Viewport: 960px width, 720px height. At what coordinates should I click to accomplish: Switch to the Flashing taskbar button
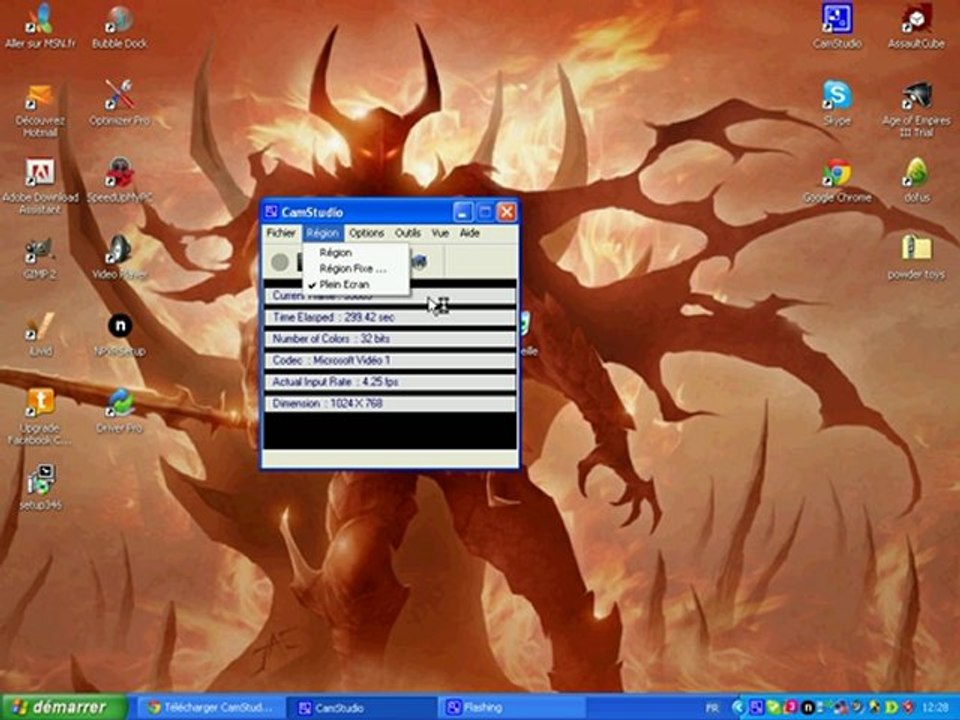511,708
